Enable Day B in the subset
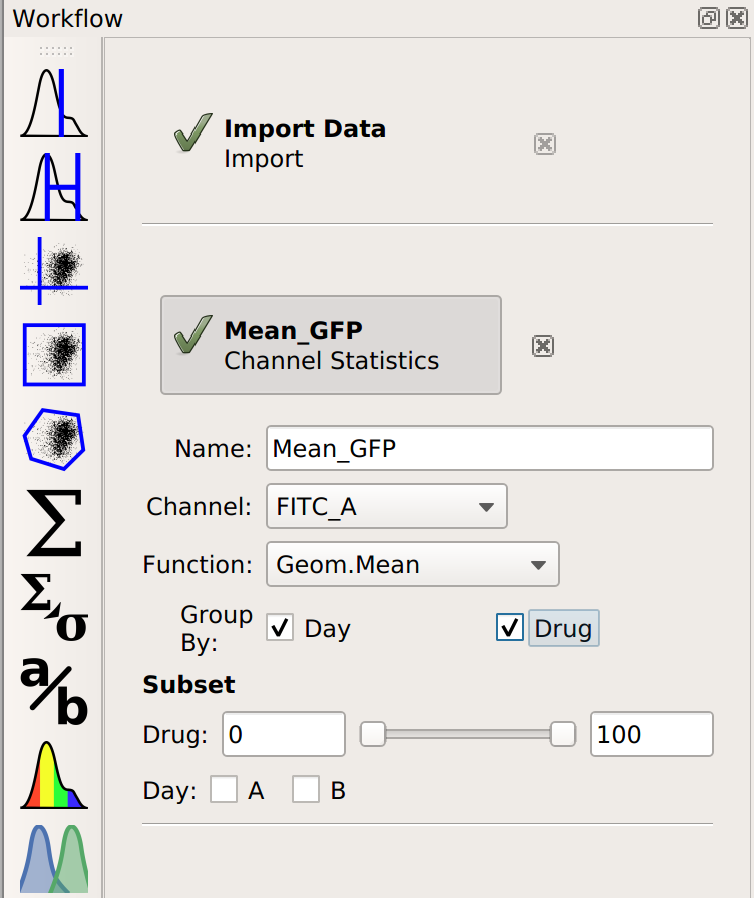 [306, 790]
